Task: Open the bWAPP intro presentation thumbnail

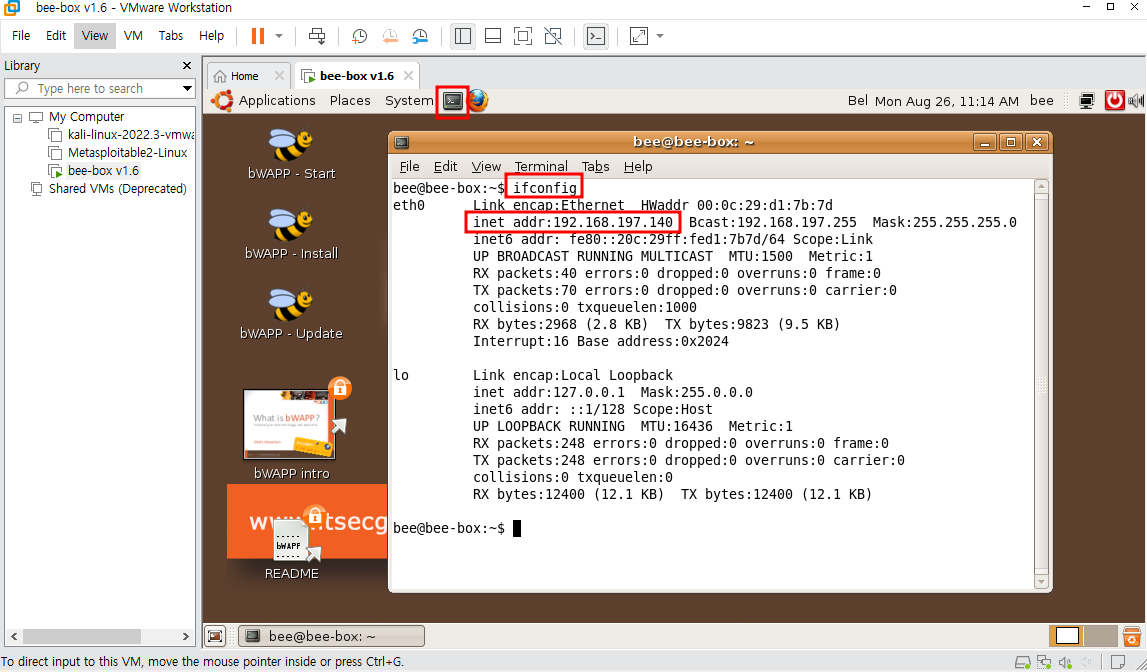Action: tap(291, 424)
